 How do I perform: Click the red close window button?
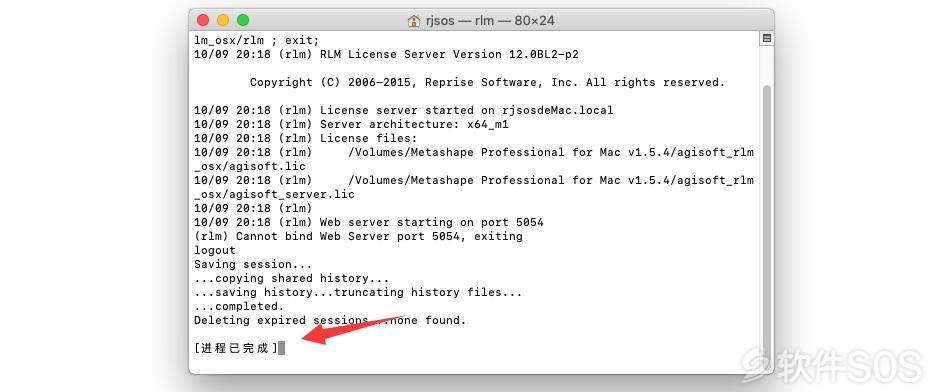pyautogui.click(x=203, y=20)
